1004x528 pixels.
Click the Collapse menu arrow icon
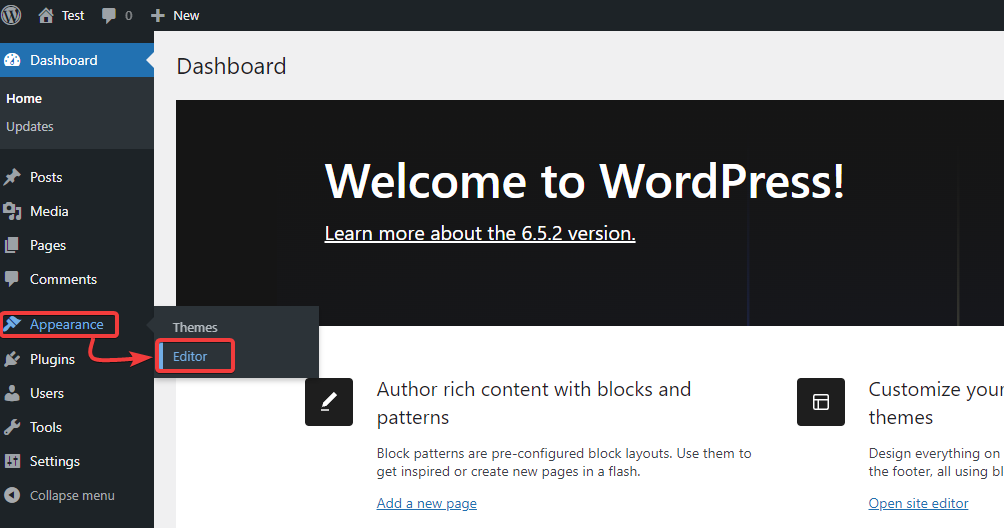[x=12, y=495]
